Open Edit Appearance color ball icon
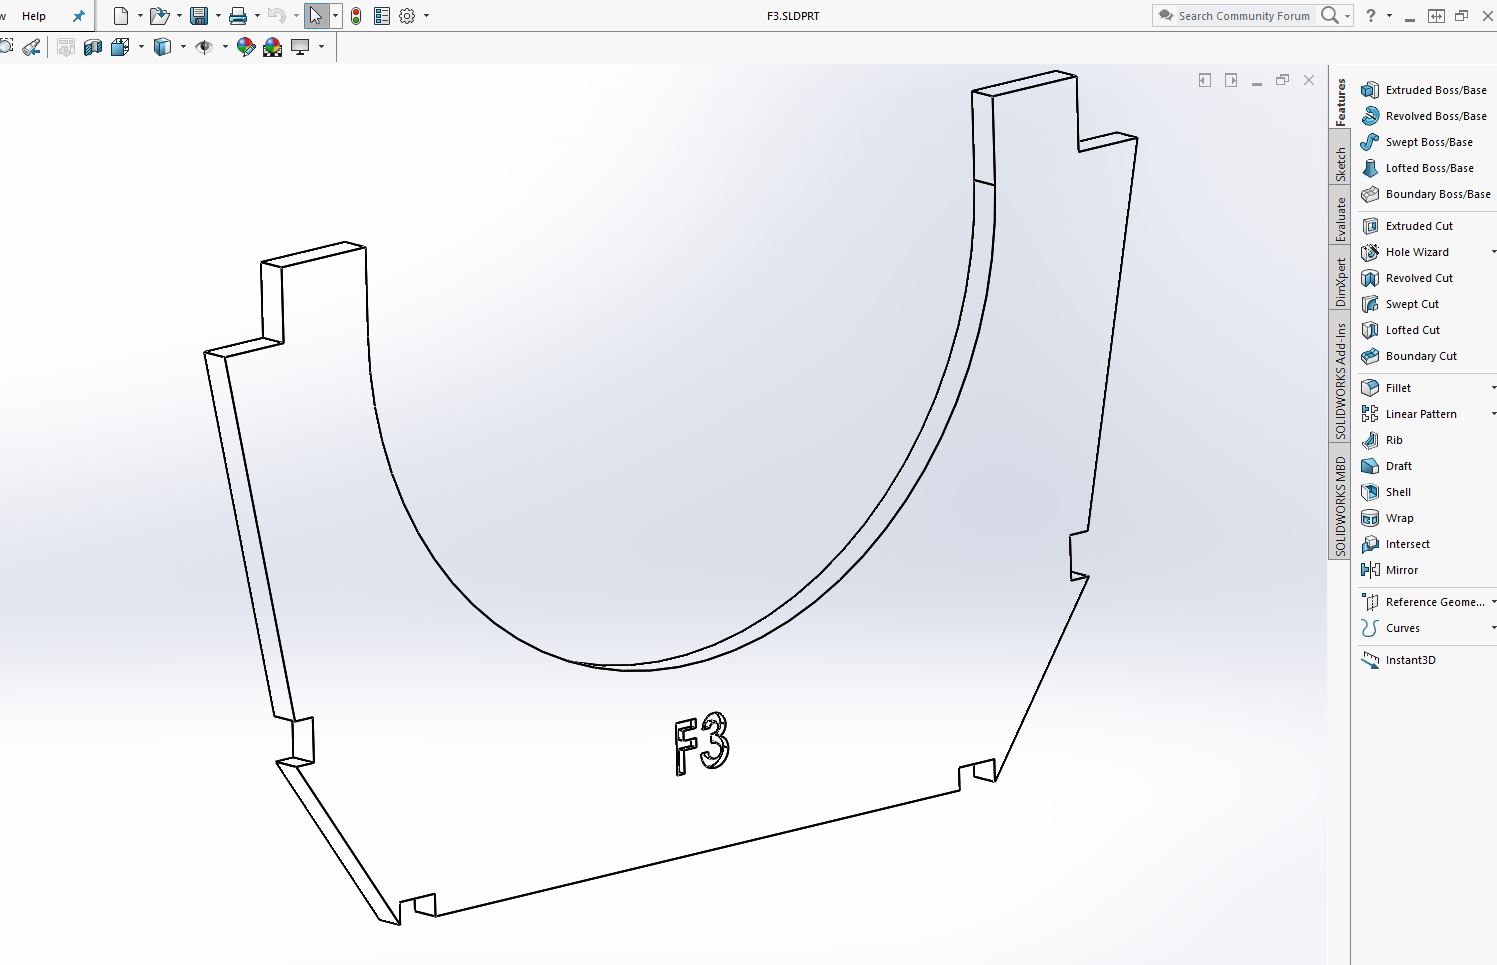The height and width of the screenshot is (965, 1497). [246, 47]
